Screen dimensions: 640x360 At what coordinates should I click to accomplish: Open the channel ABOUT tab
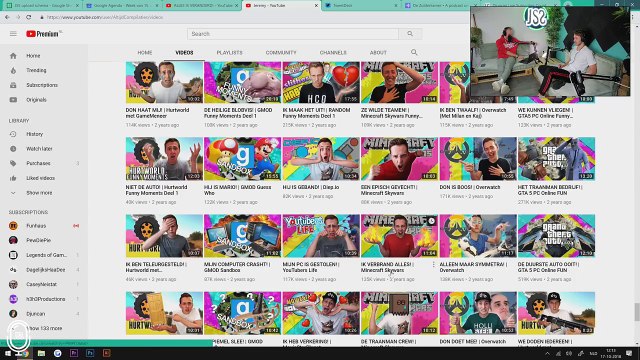tap(378, 53)
